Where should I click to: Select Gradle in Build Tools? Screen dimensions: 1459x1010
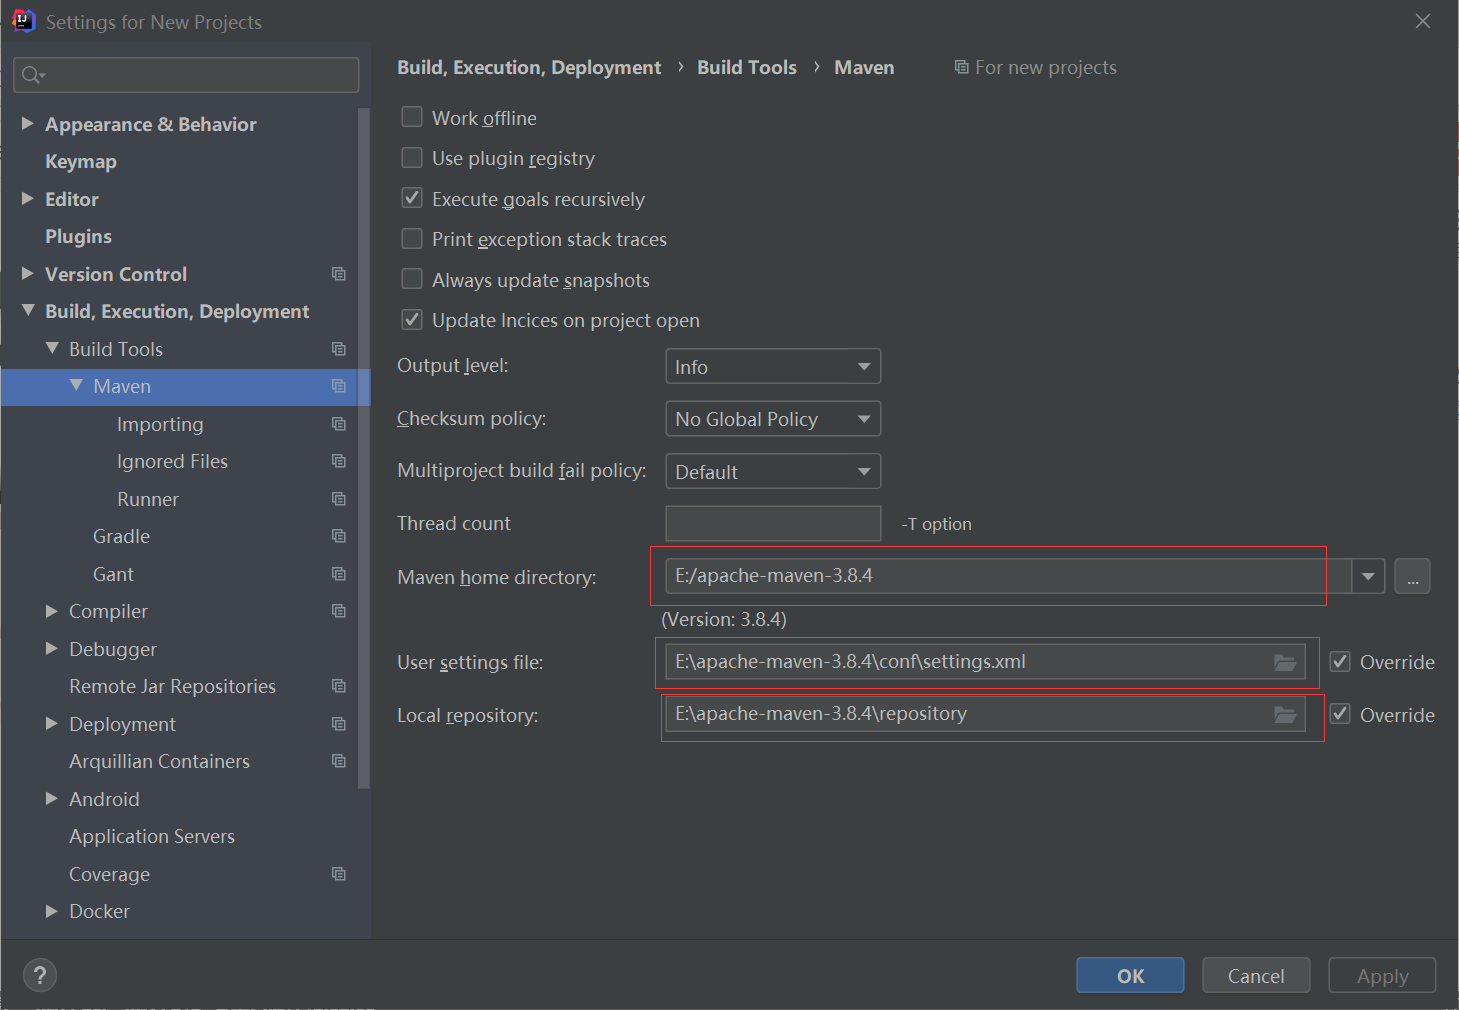click(x=121, y=536)
